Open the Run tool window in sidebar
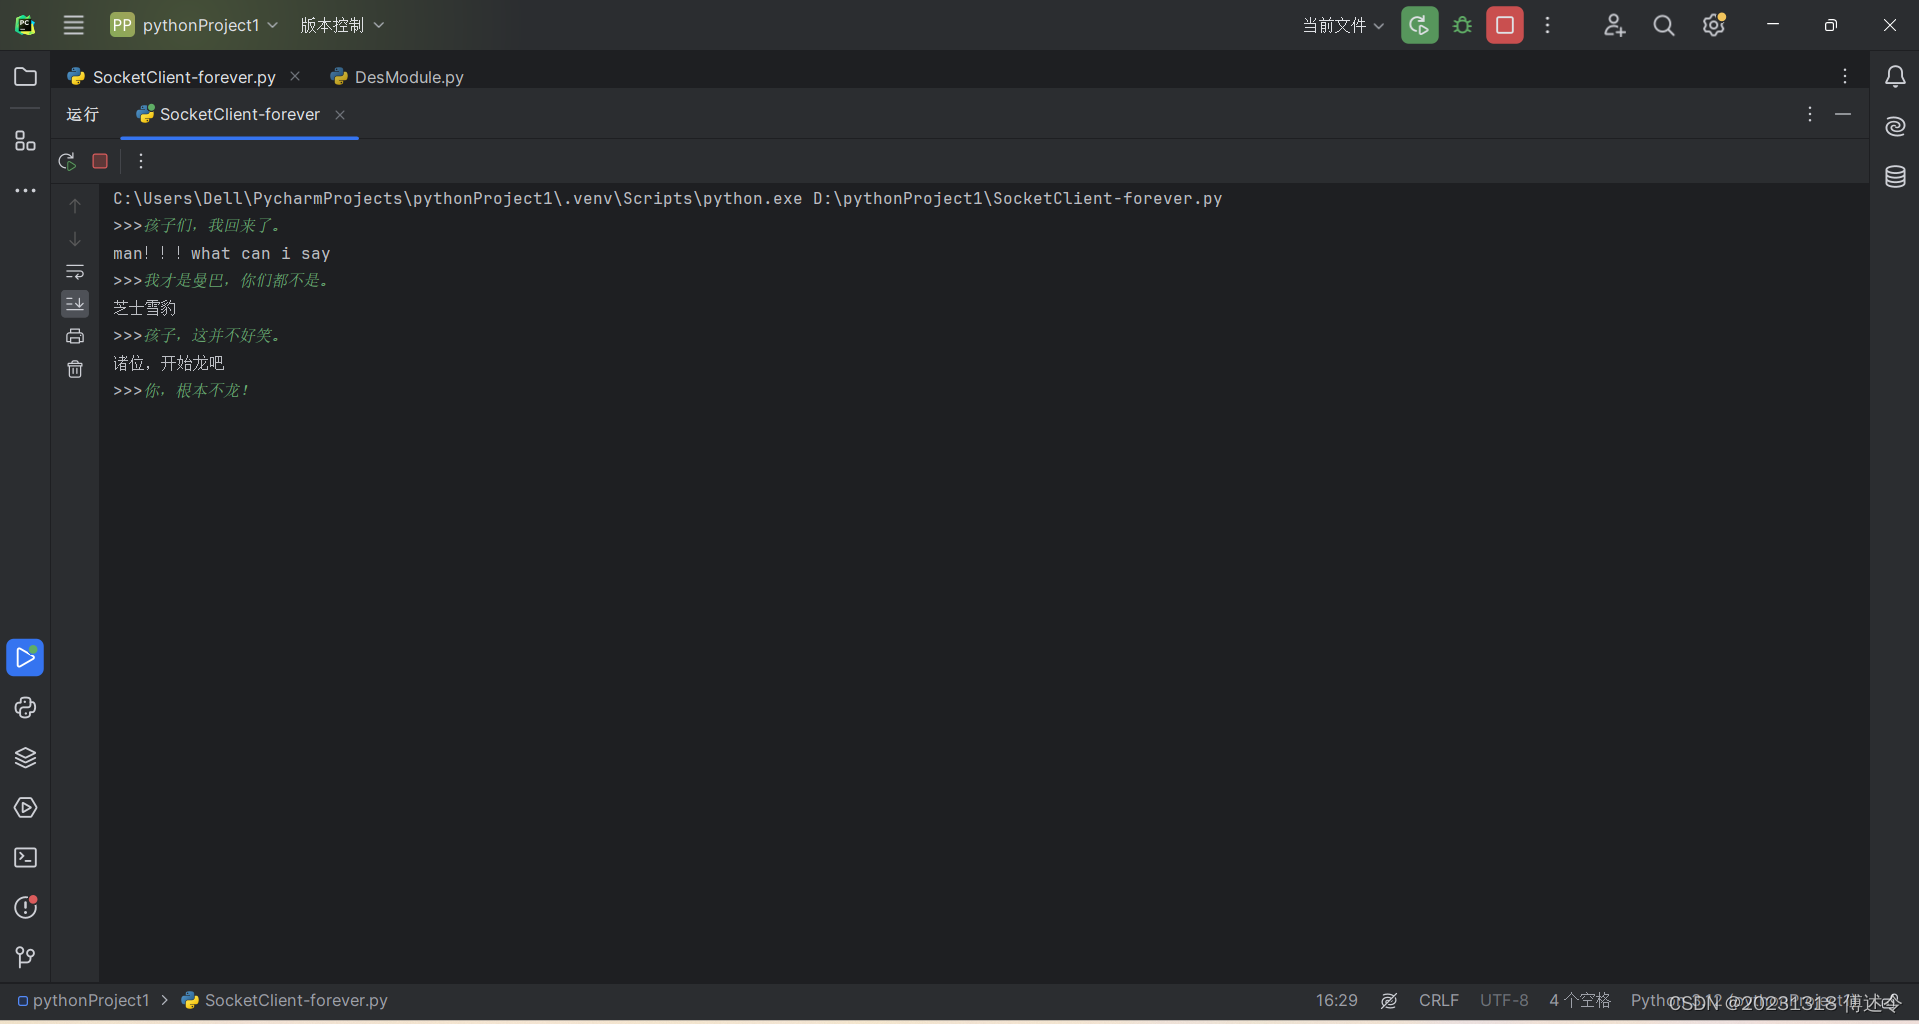1919x1024 pixels. 25,657
